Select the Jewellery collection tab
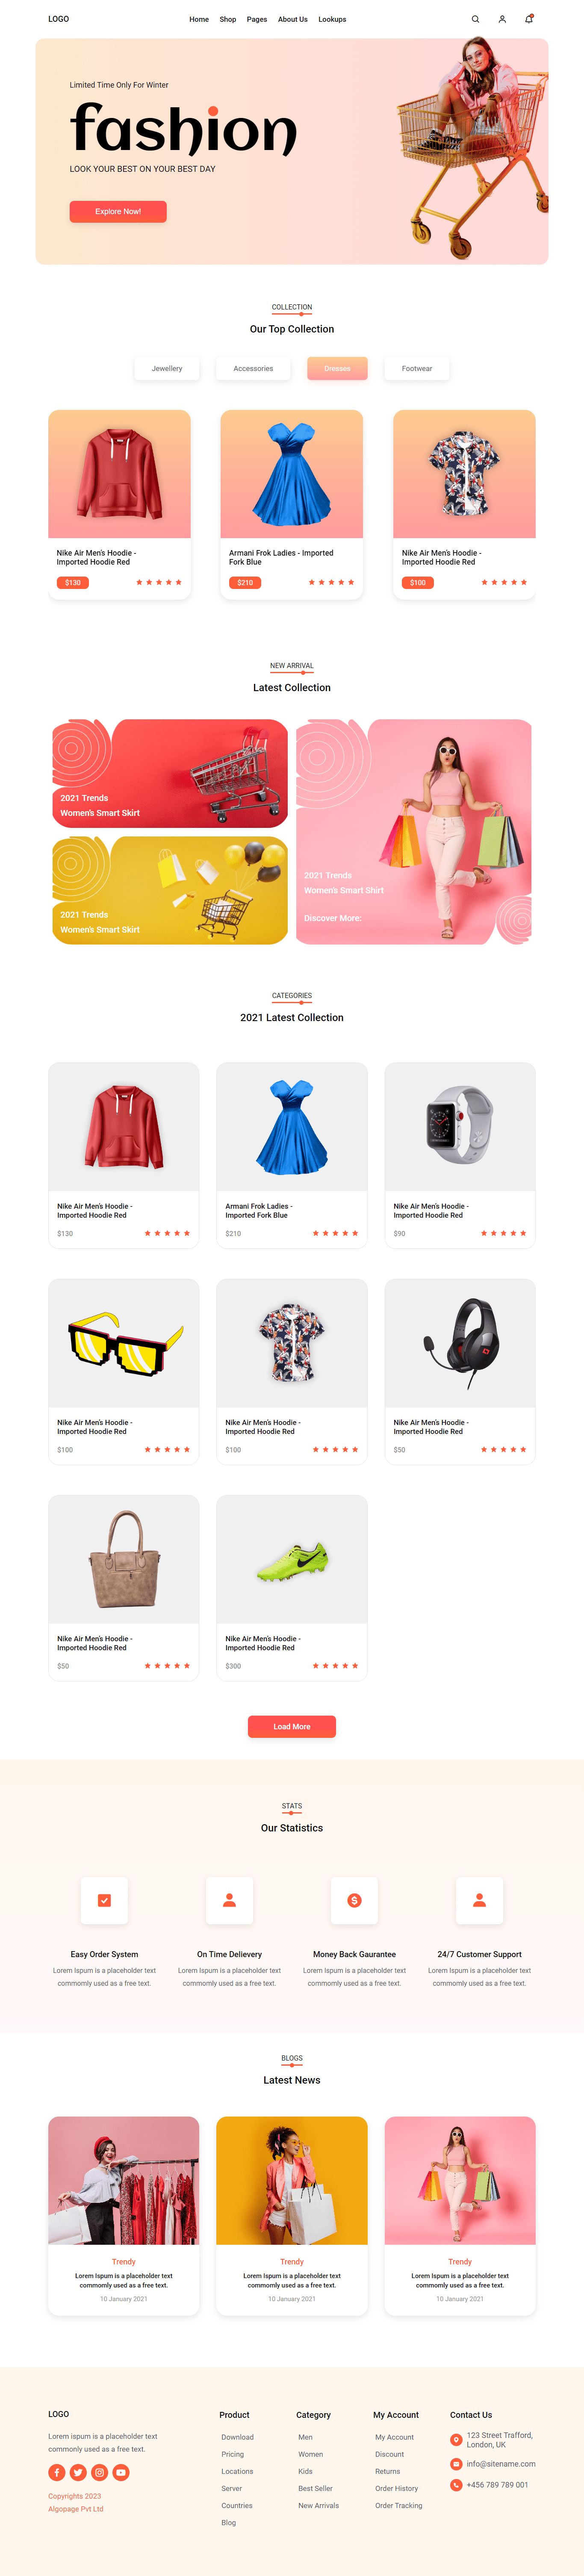 pyautogui.click(x=167, y=368)
